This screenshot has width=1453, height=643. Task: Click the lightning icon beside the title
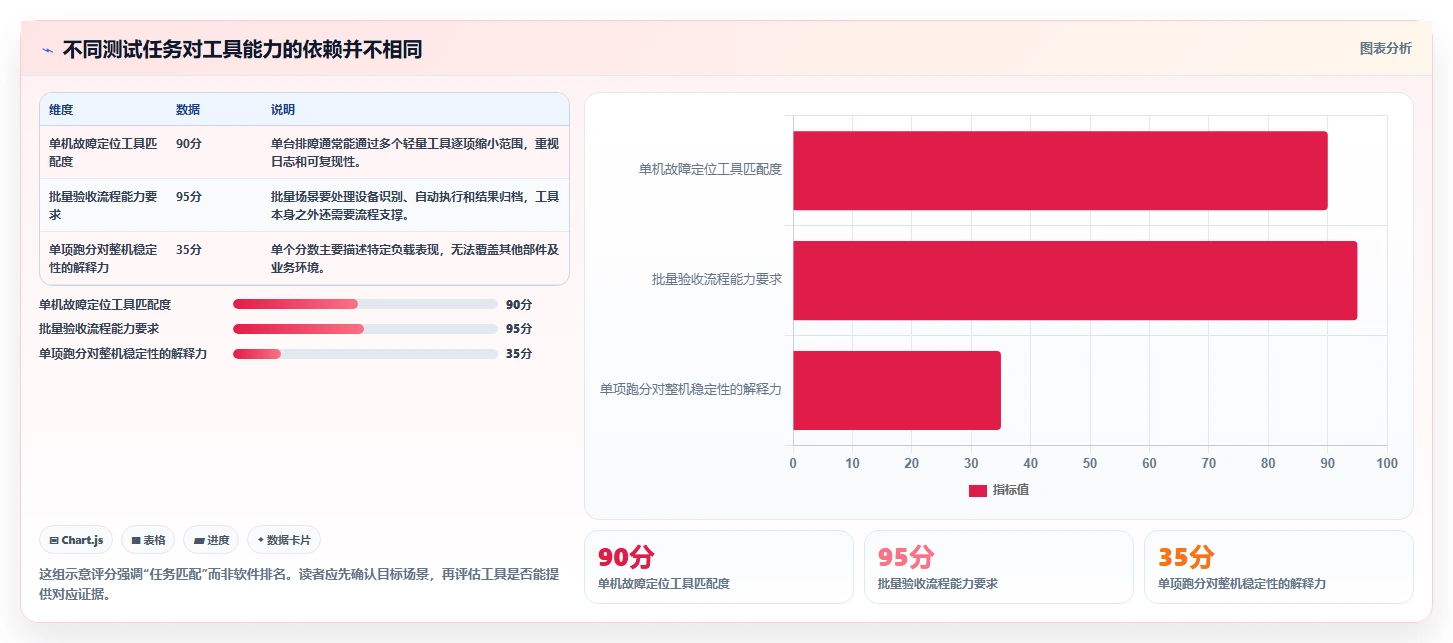[x=47, y=50]
